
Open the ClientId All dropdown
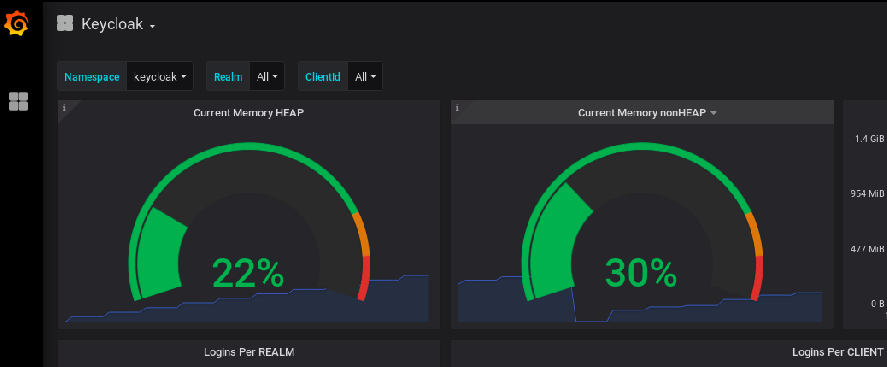(365, 77)
